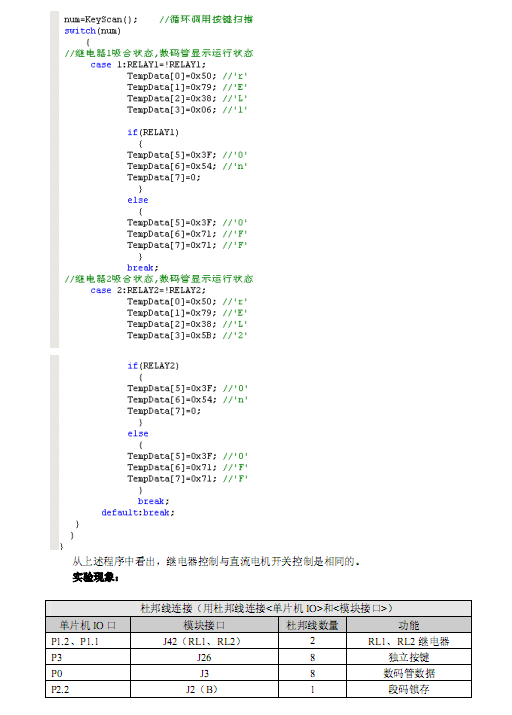
Task: Click the default:break line
Action: pyautogui.click(x=138, y=513)
